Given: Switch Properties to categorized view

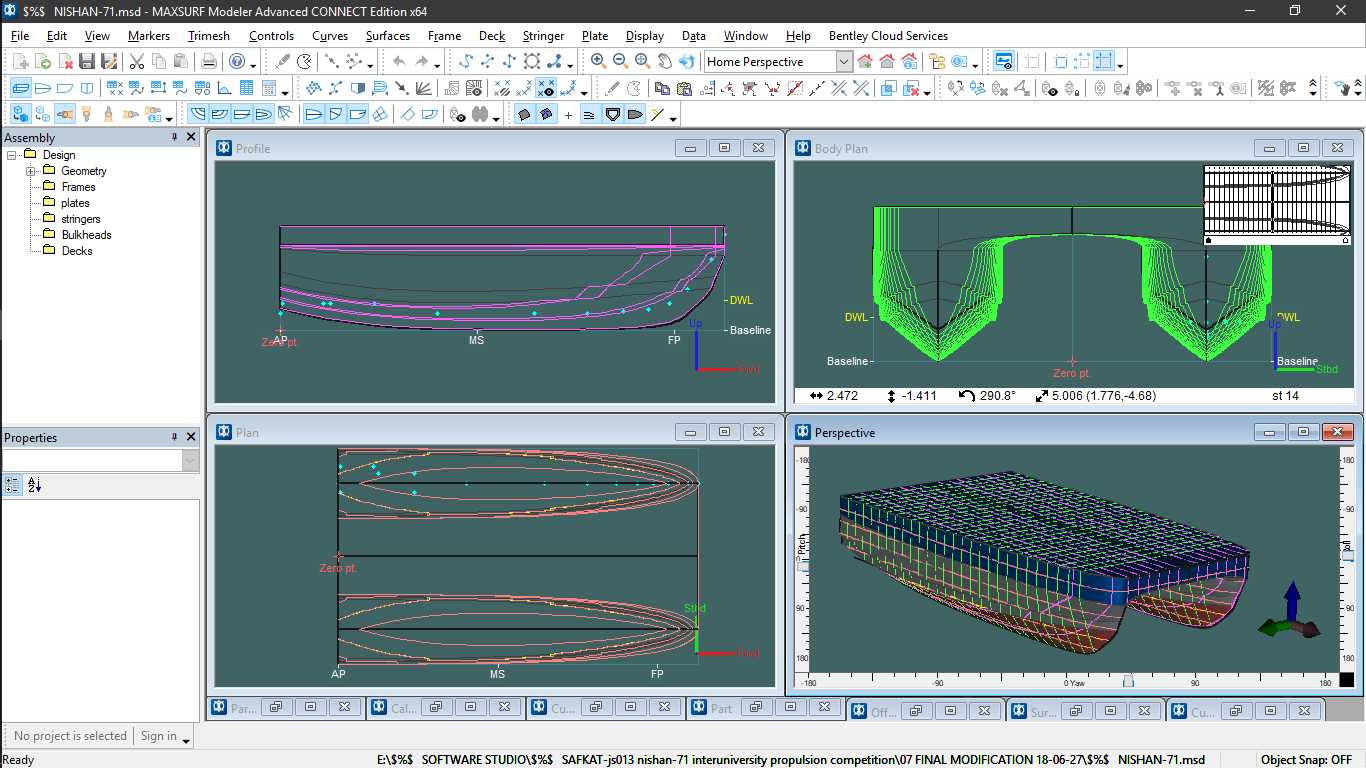Looking at the screenshot, I should [12, 485].
